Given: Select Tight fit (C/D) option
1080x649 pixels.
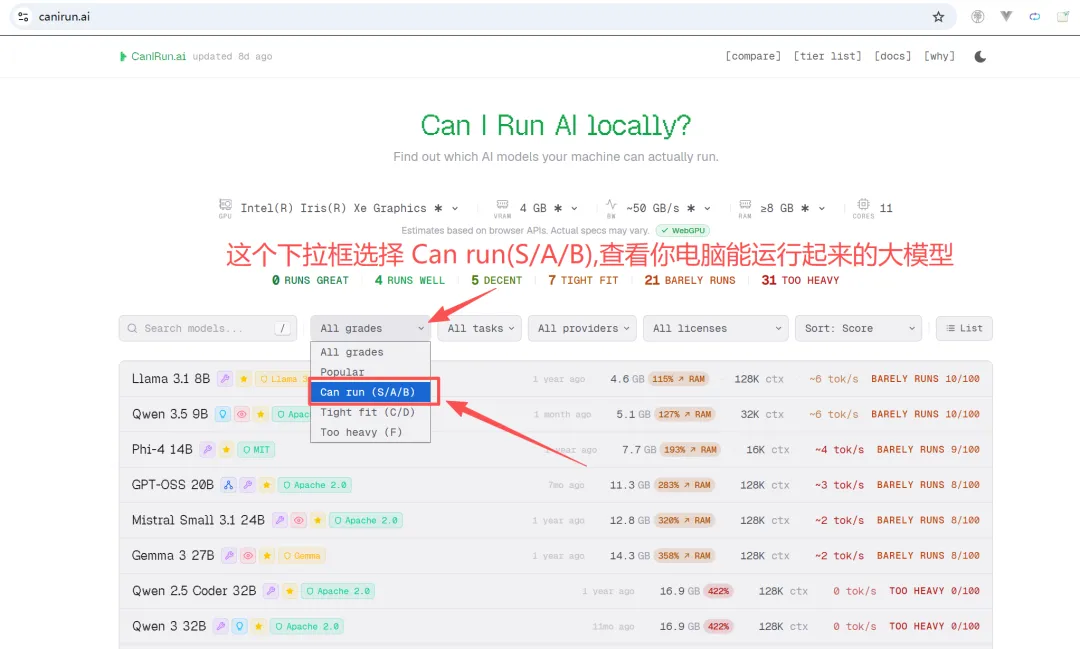Looking at the screenshot, I should pyautogui.click(x=371, y=412).
